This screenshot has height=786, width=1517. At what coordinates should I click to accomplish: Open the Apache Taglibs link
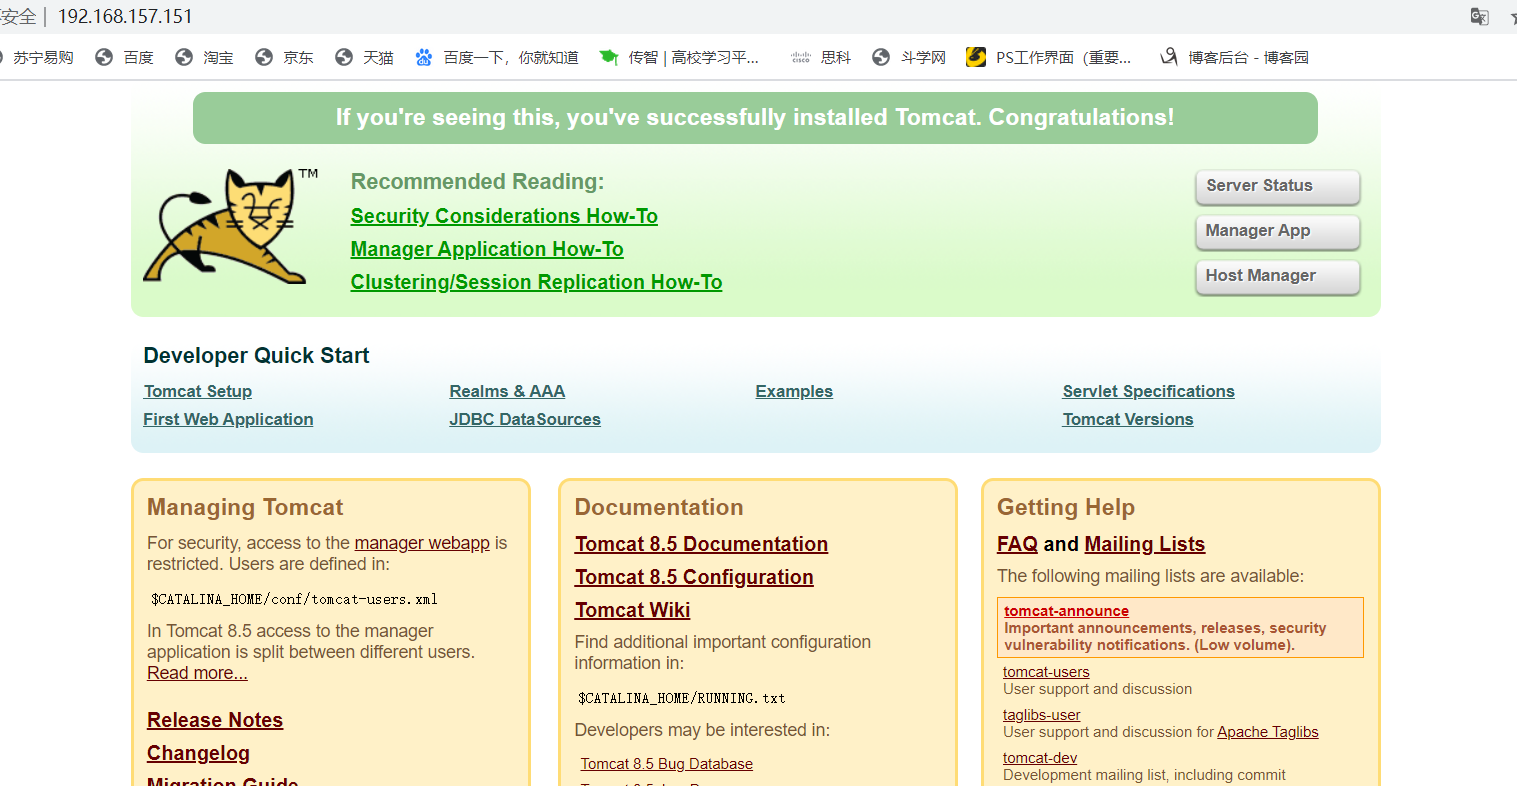coord(1268,732)
